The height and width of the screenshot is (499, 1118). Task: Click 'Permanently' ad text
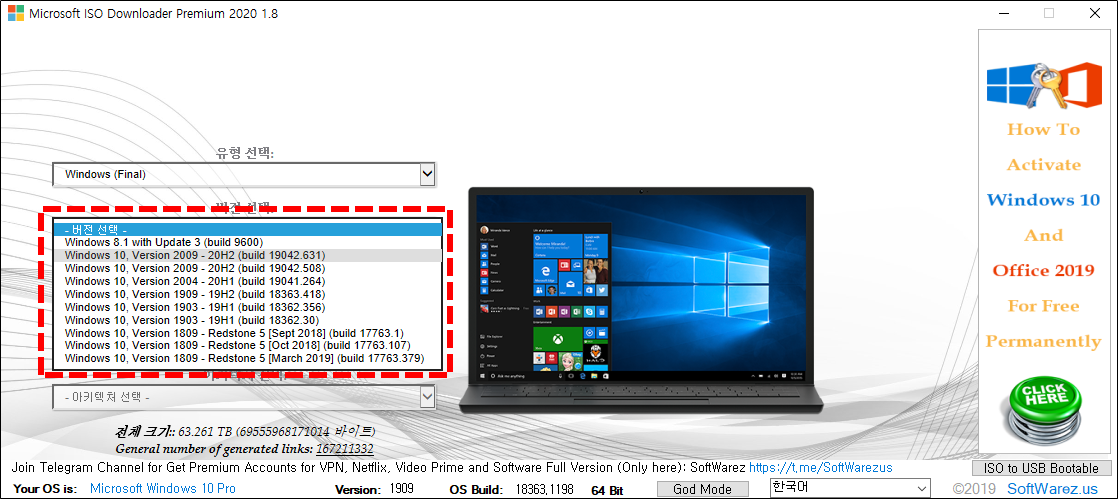coord(1043,341)
